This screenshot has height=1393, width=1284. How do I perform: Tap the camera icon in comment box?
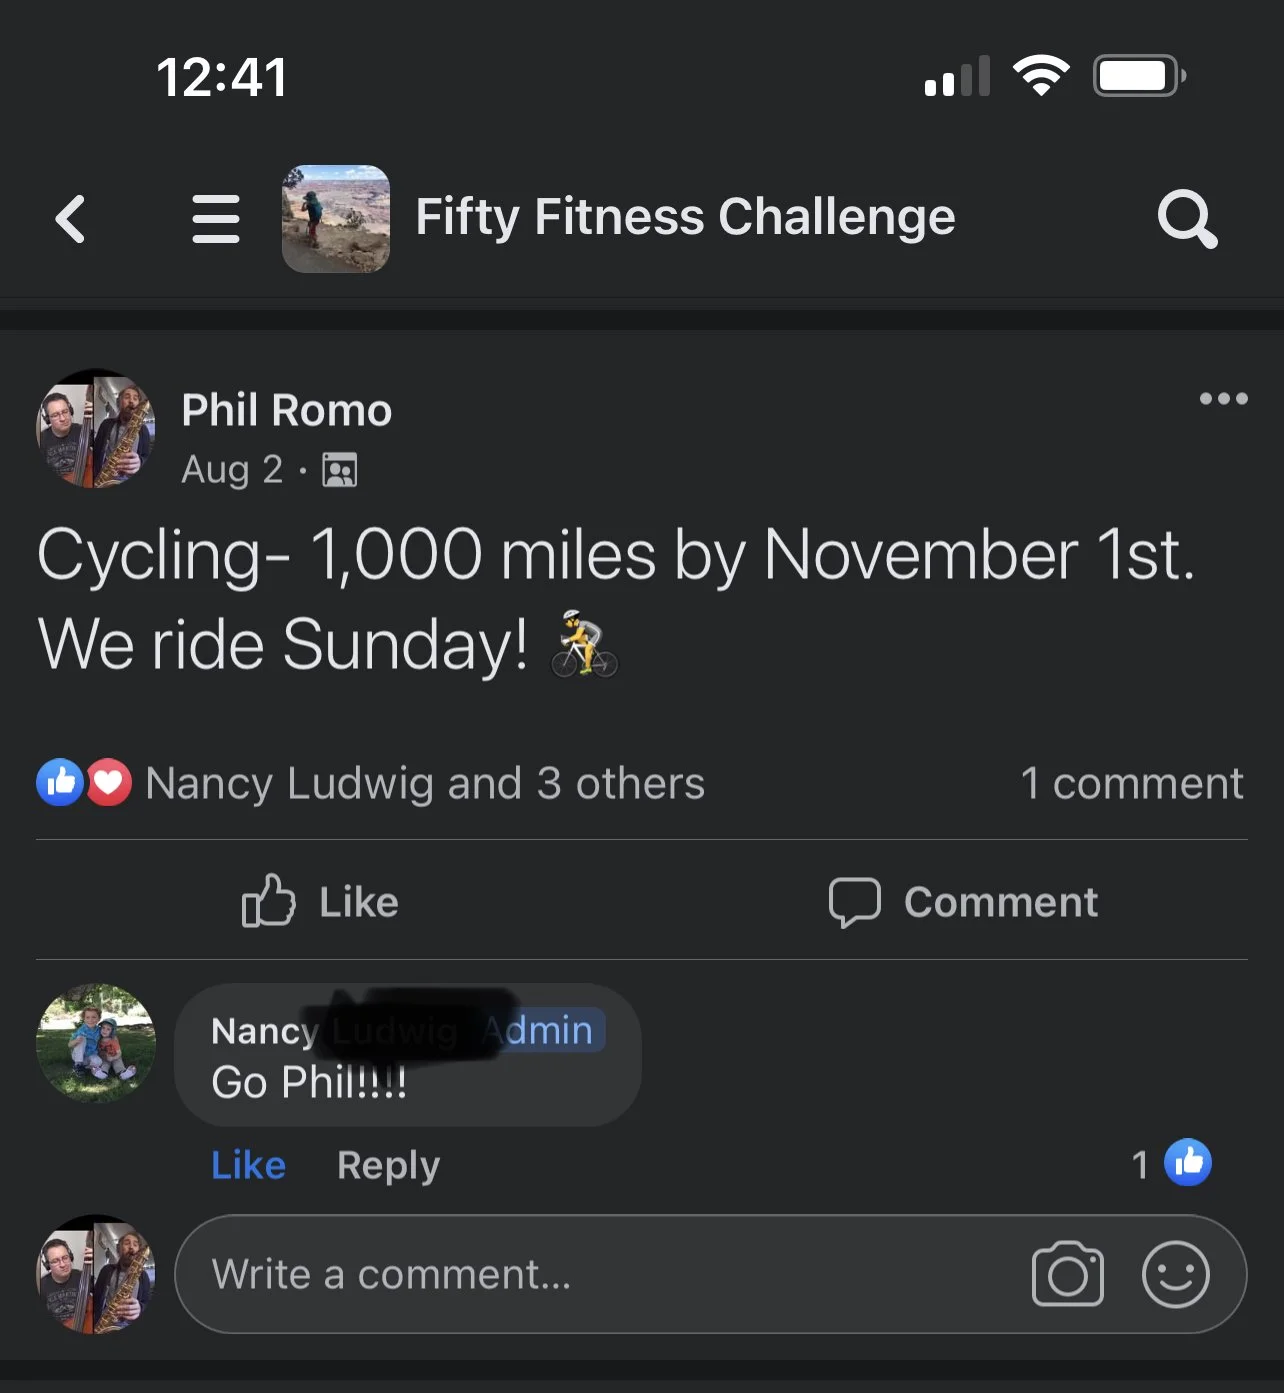(x=1067, y=1274)
